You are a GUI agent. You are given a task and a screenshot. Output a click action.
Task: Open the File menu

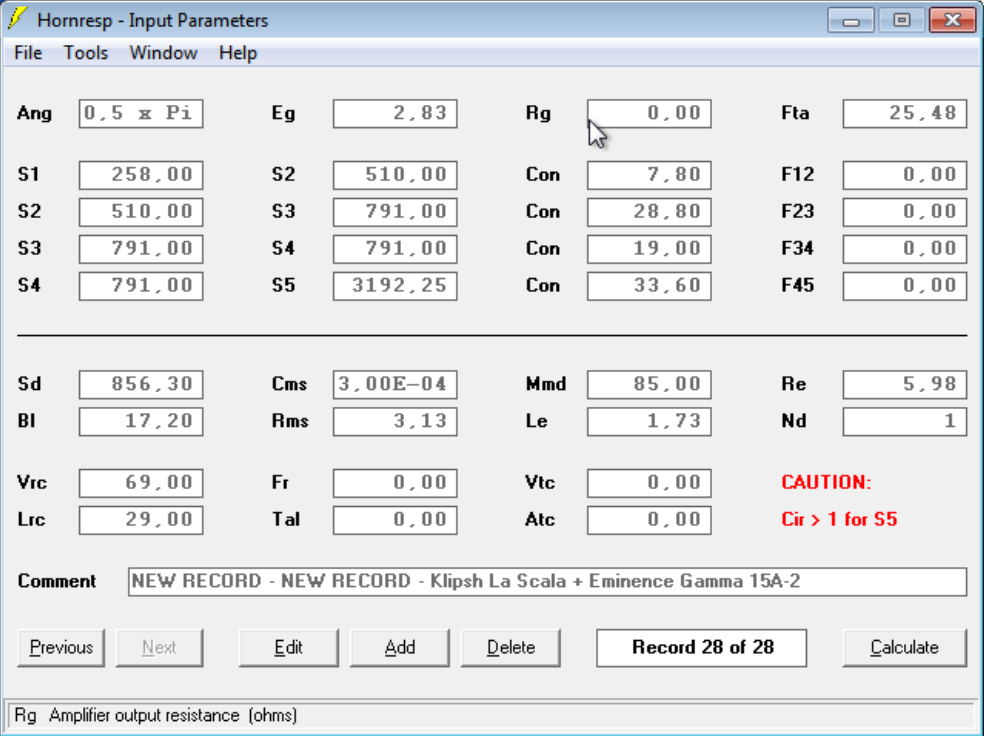[28, 53]
